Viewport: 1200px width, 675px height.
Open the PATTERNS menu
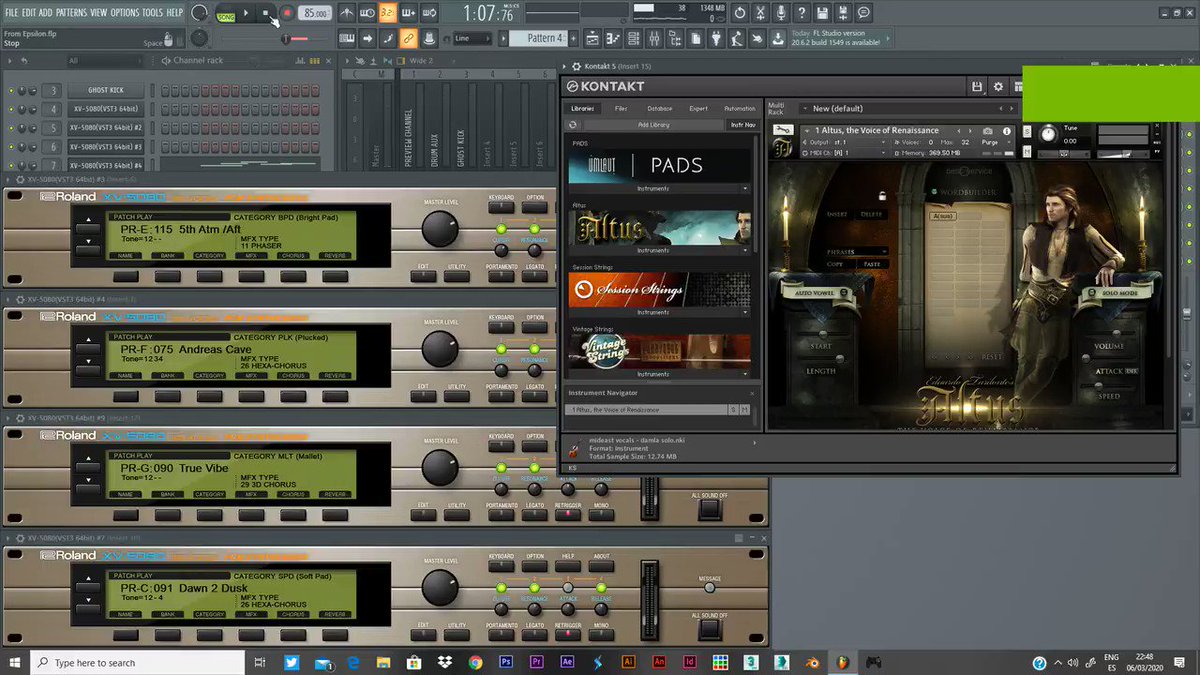click(x=70, y=12)
